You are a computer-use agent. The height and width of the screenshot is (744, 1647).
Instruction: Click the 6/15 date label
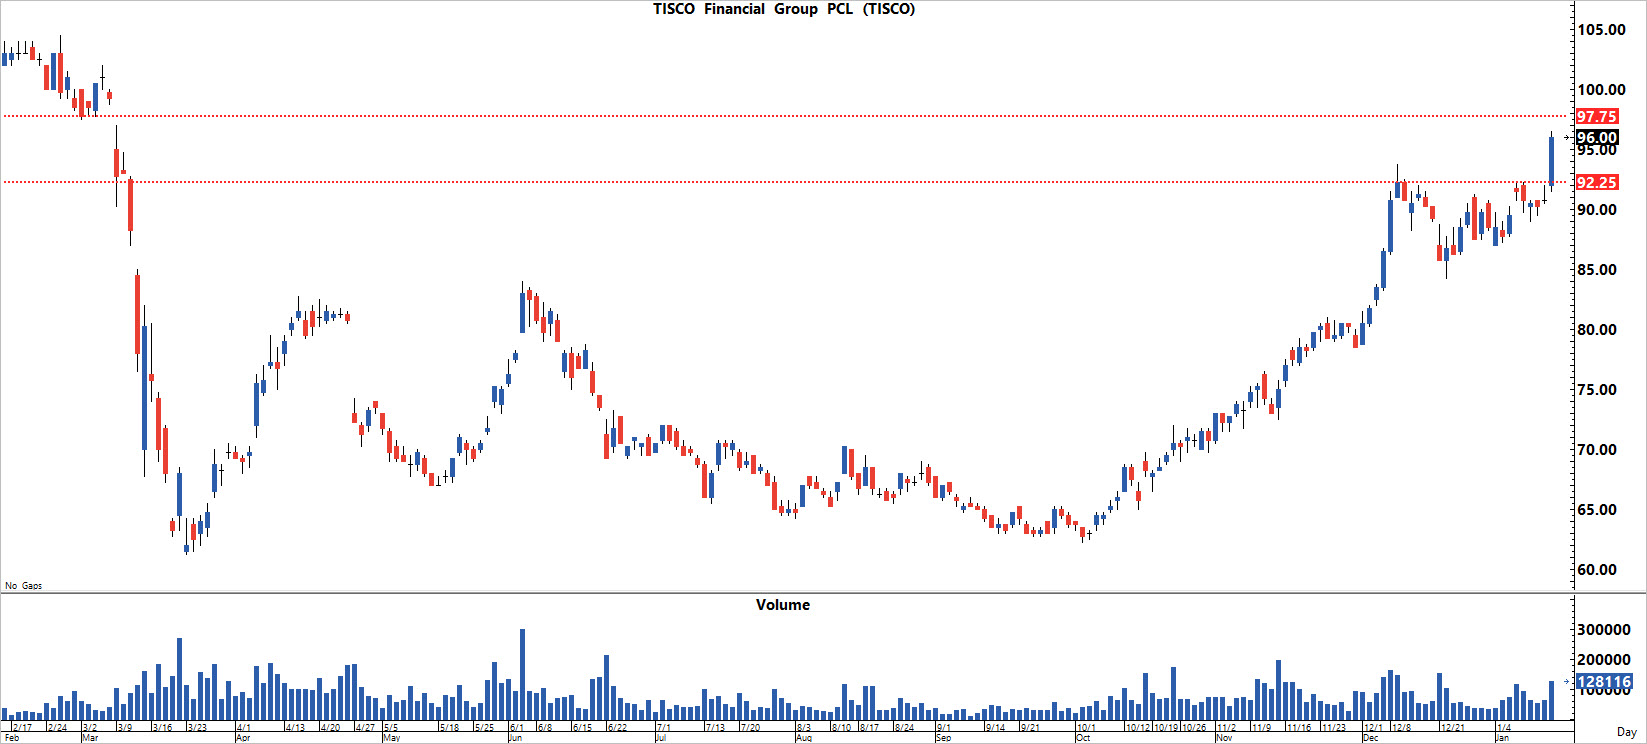pyautogui.click(x=581, y=728)
